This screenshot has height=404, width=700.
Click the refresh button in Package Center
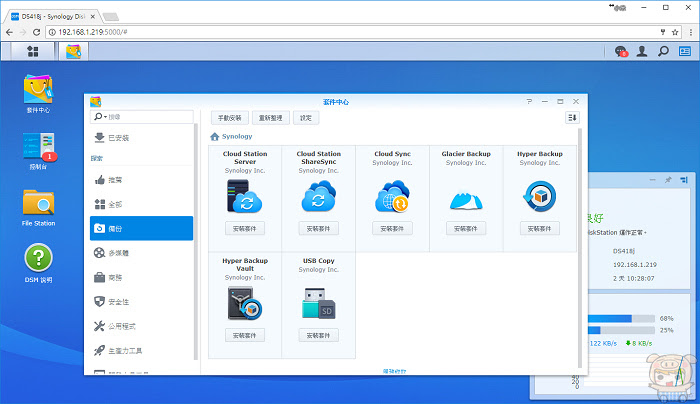[271, 118]
